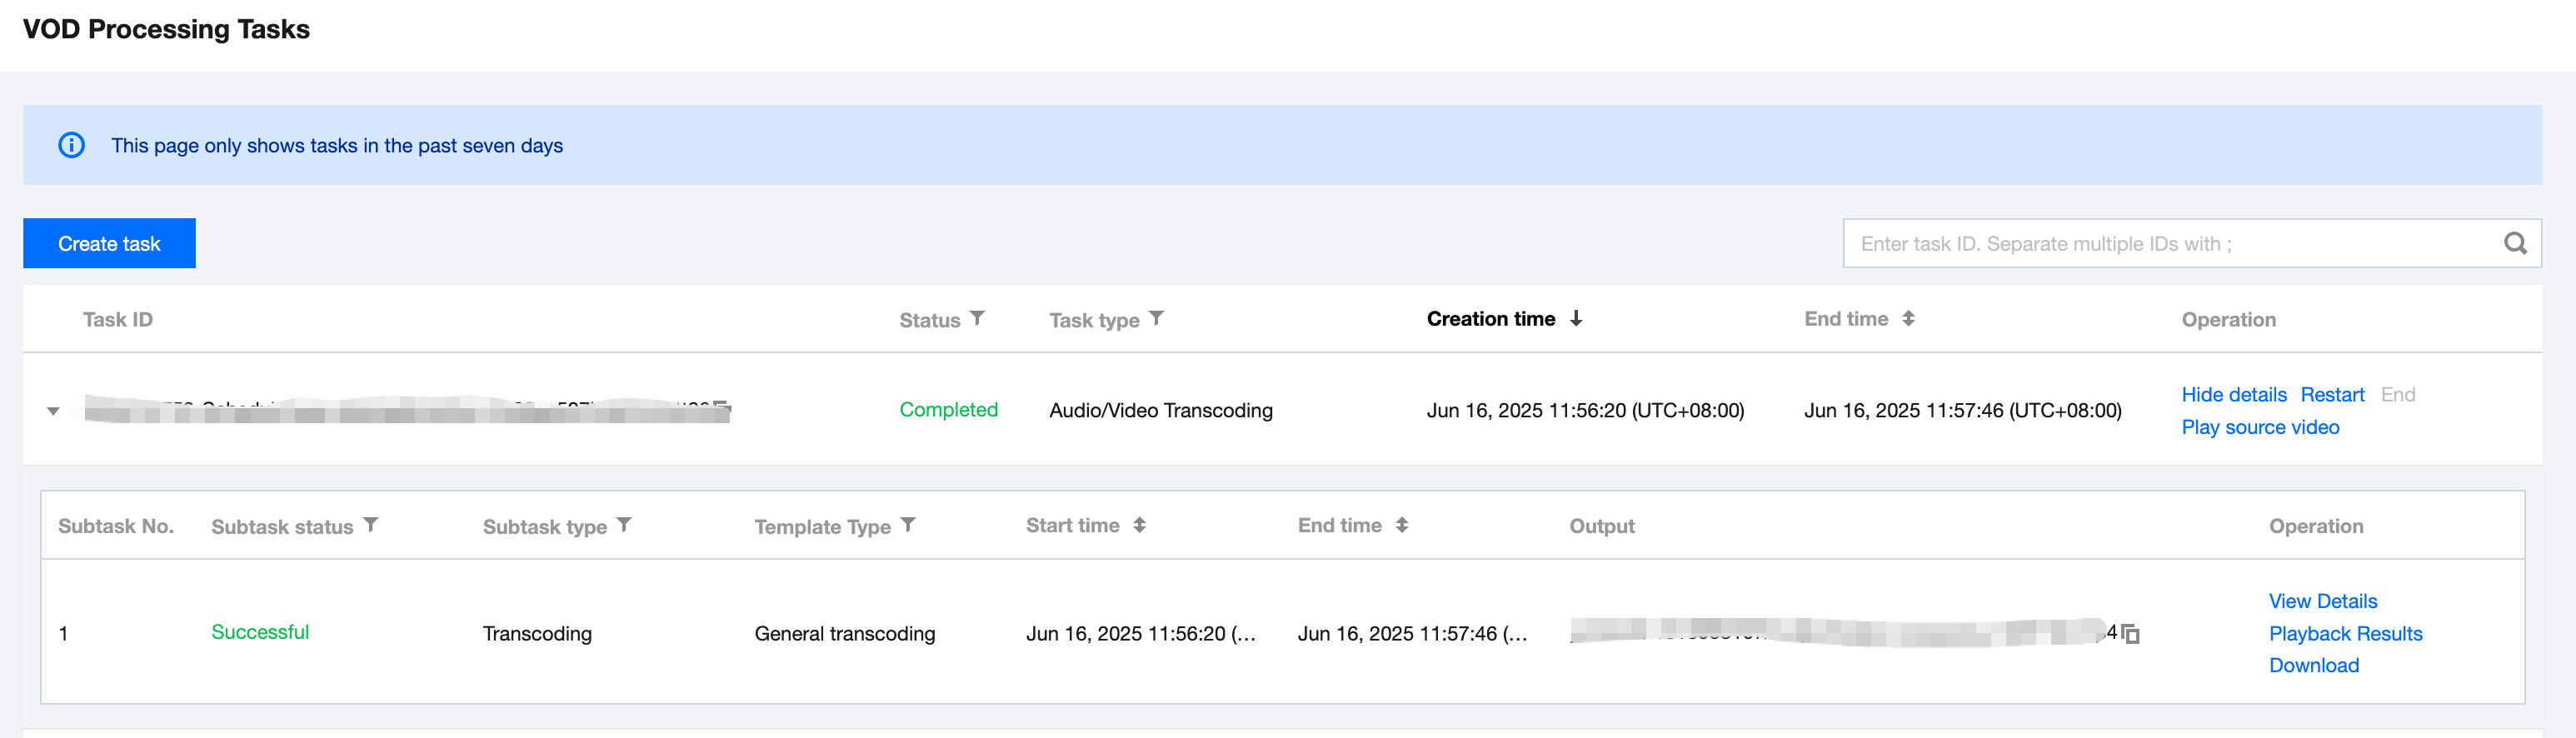Click the Status column filter icon
Image resolution: width=2576 pixels, height=738 pixels.
pyautogui.click(x=977, y=318)
